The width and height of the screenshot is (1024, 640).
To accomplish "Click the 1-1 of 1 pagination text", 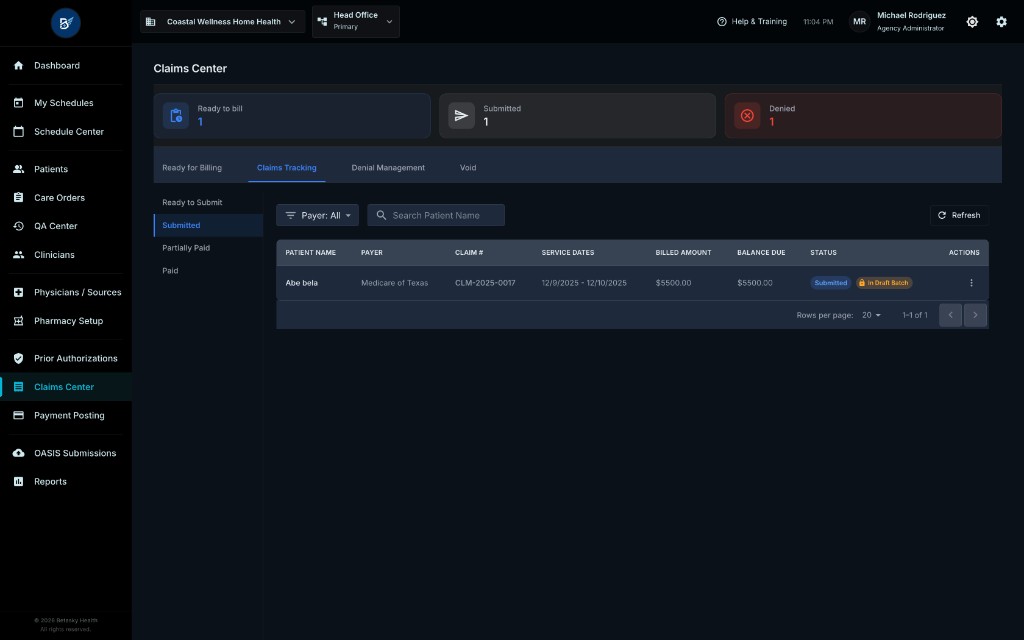I will 914,315.
